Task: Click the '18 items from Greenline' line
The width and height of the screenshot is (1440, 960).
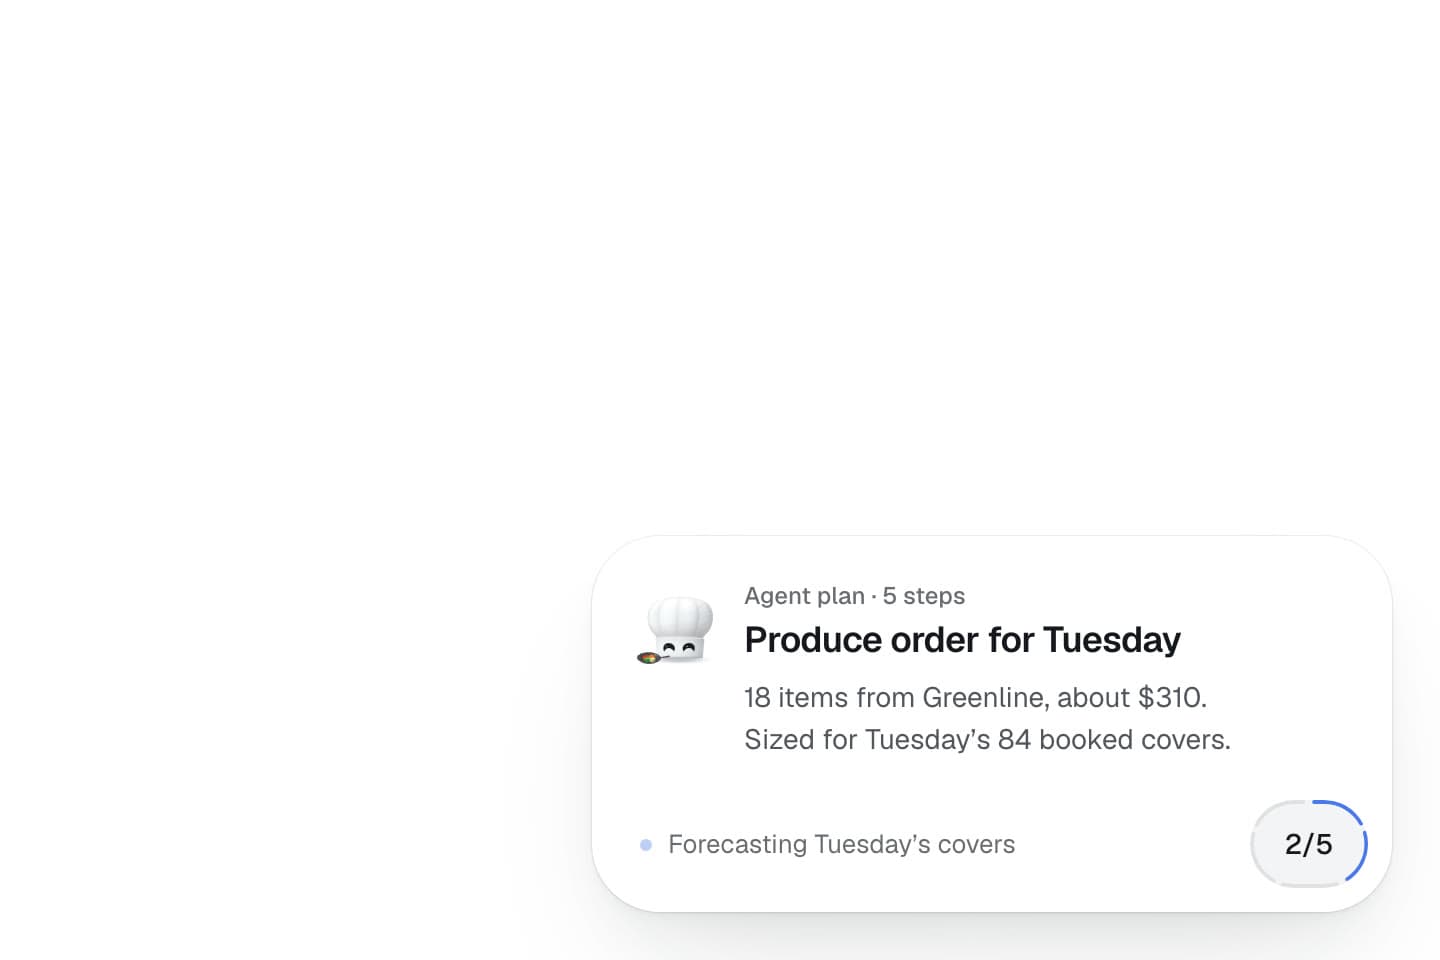Action: [x=976, y=697]
